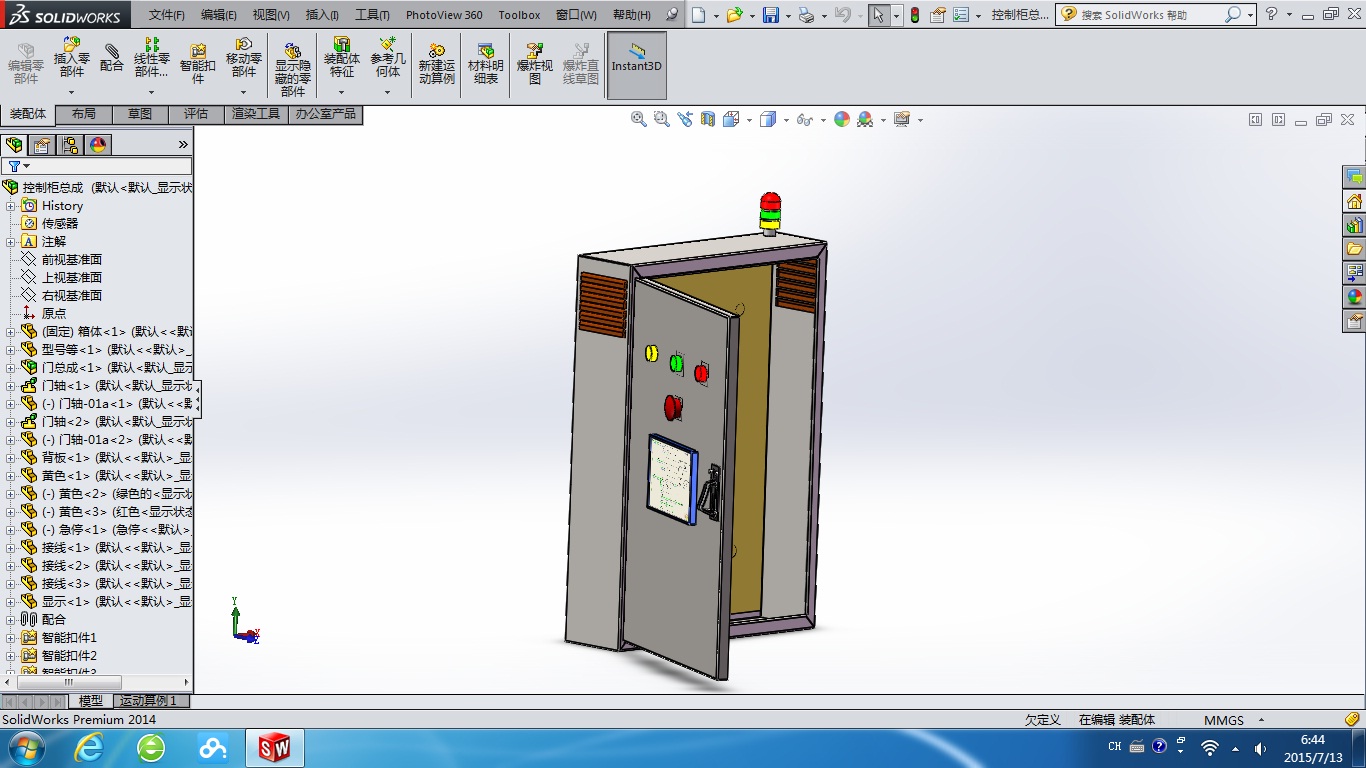Screen dimensions: 1366x768
Task: Switch to the 评估 tab
Action: coord(196,114)
